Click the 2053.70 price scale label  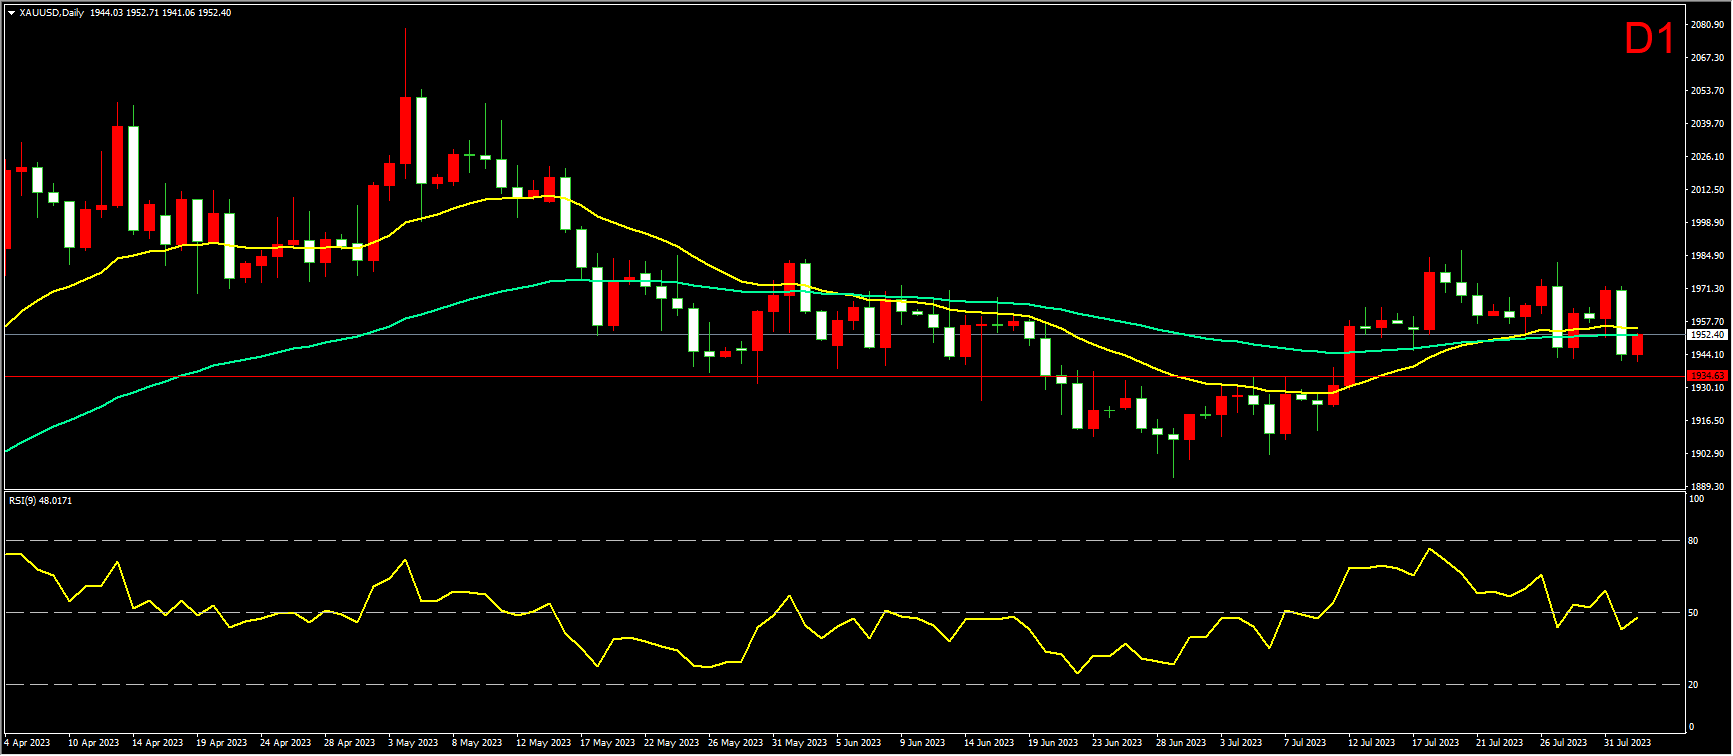point(1707,91)
